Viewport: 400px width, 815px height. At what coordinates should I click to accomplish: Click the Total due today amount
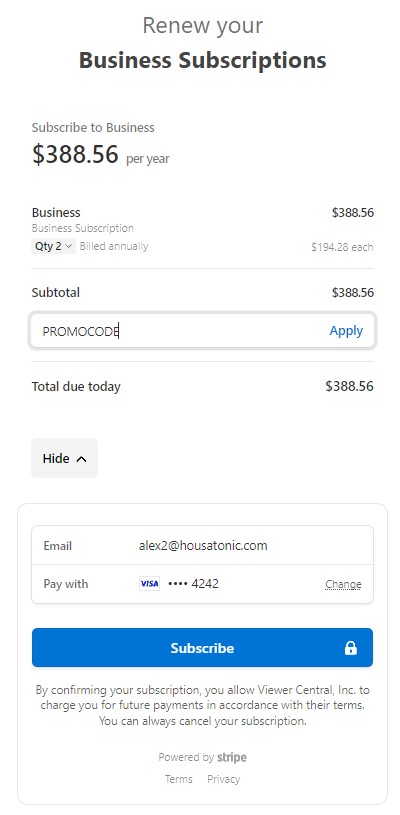point(349,386)
